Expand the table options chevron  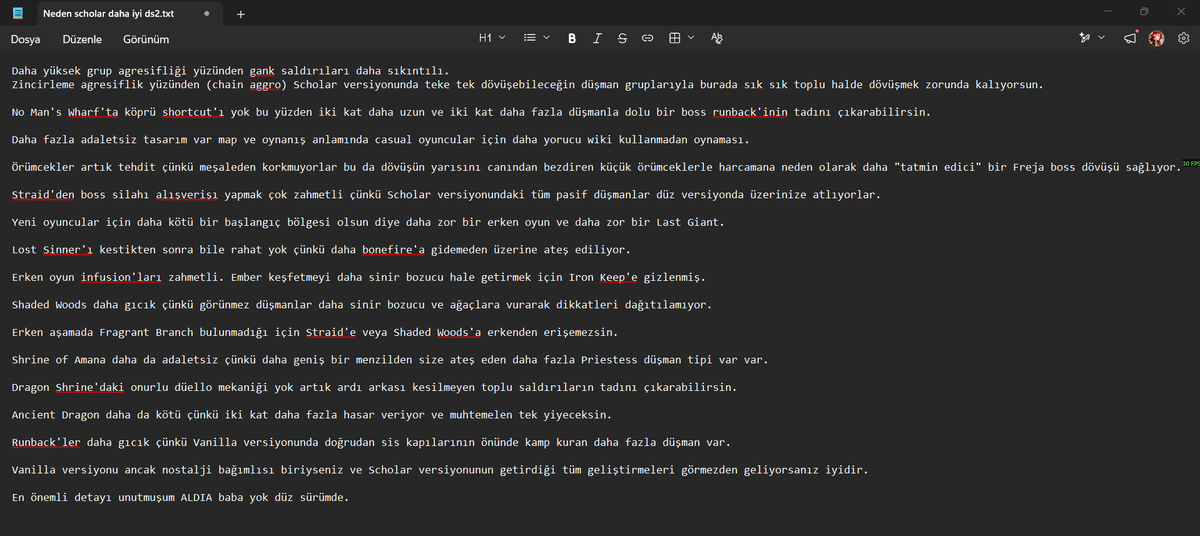[691, 38]
